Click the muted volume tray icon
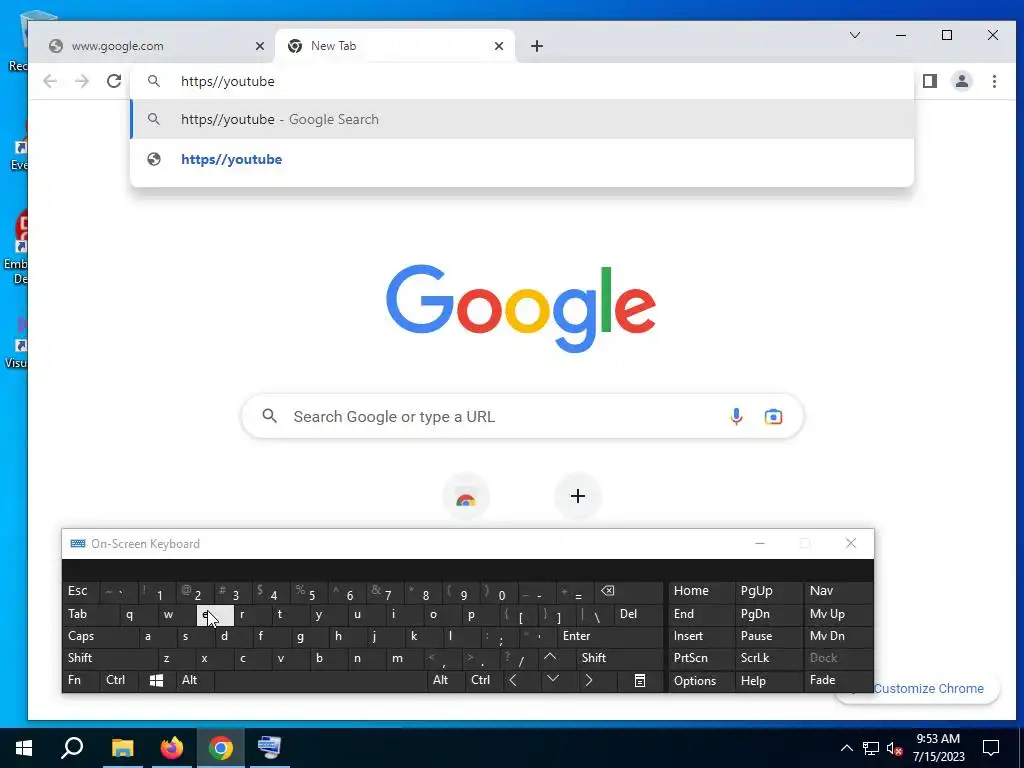 (895, 748)
